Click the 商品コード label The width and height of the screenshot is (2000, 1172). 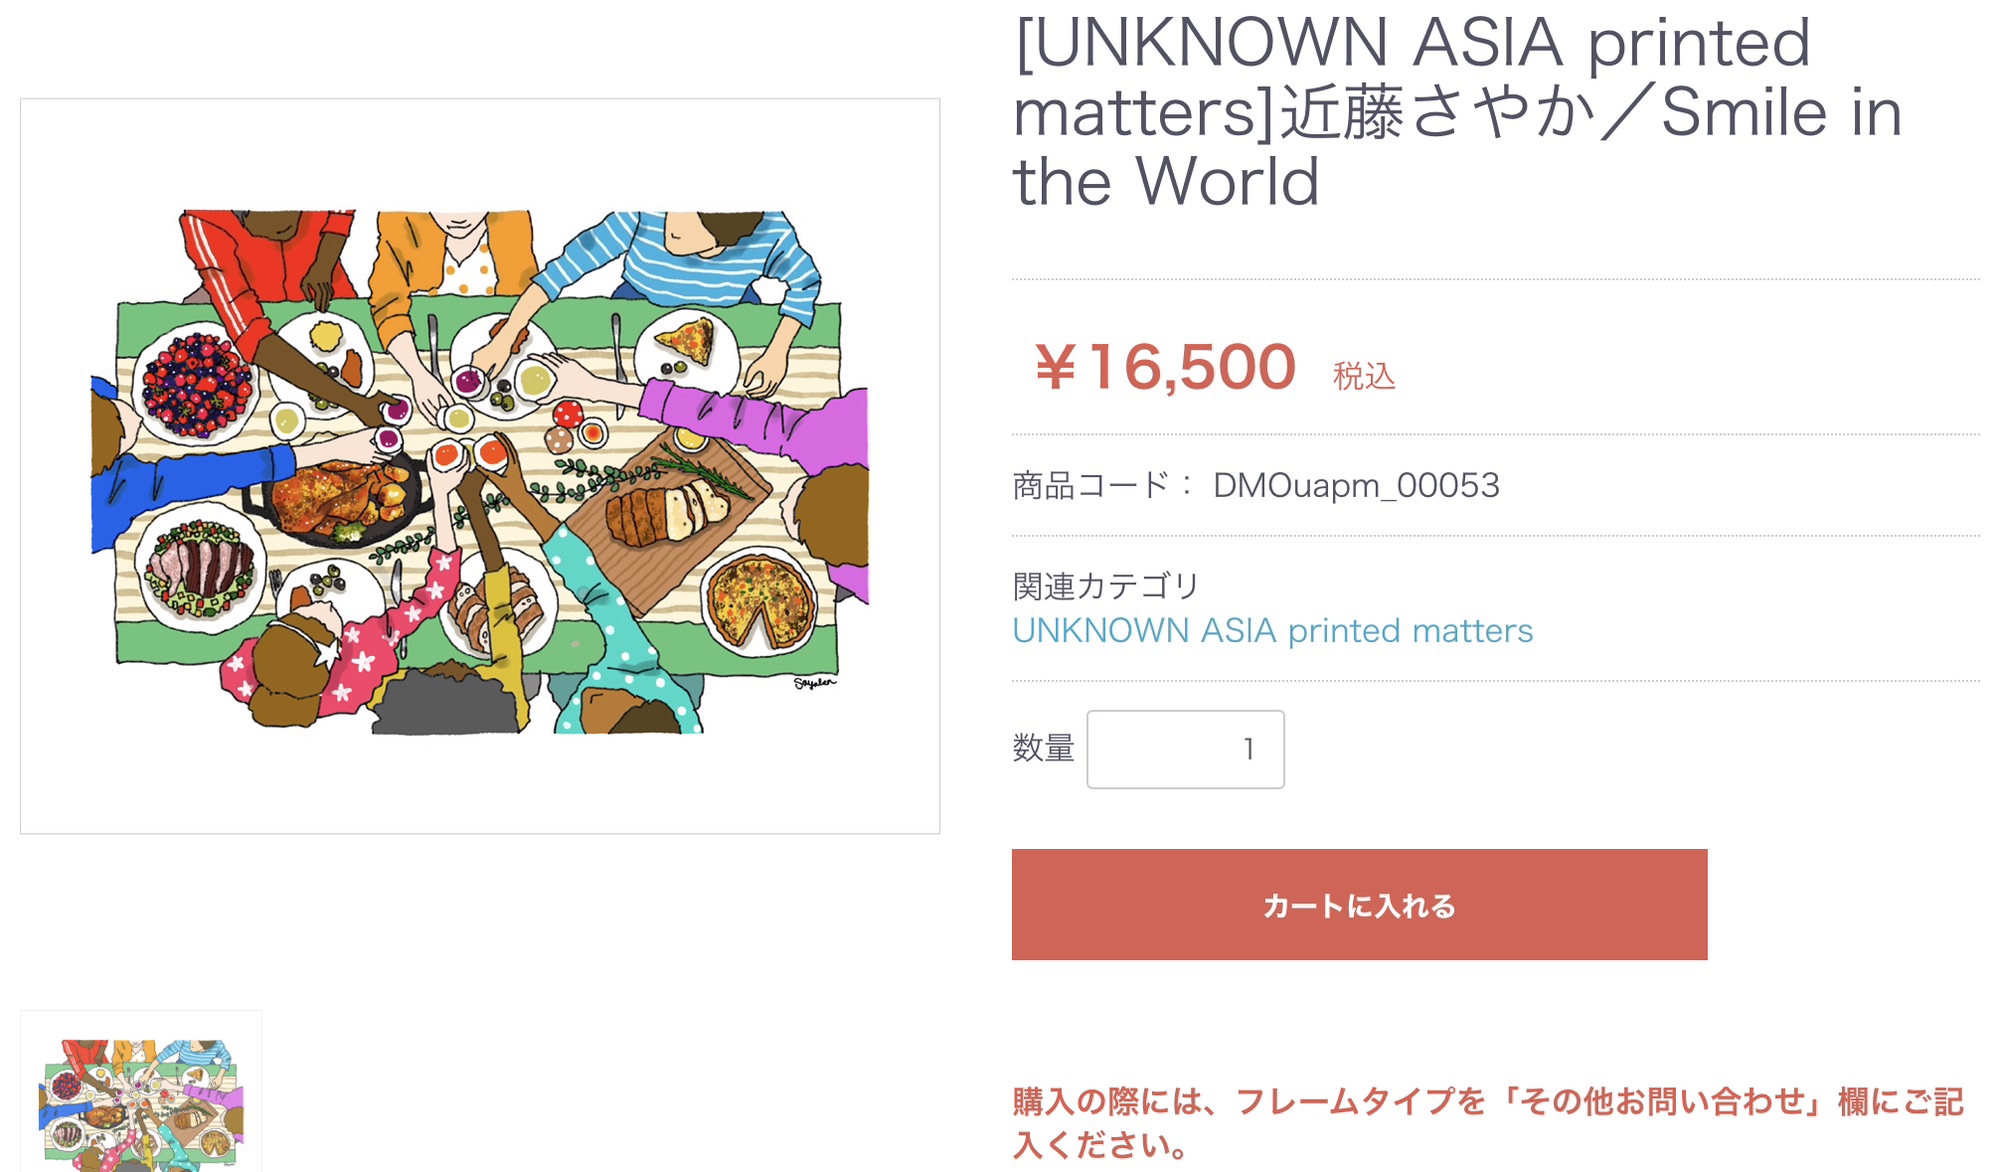(1092, 486)
